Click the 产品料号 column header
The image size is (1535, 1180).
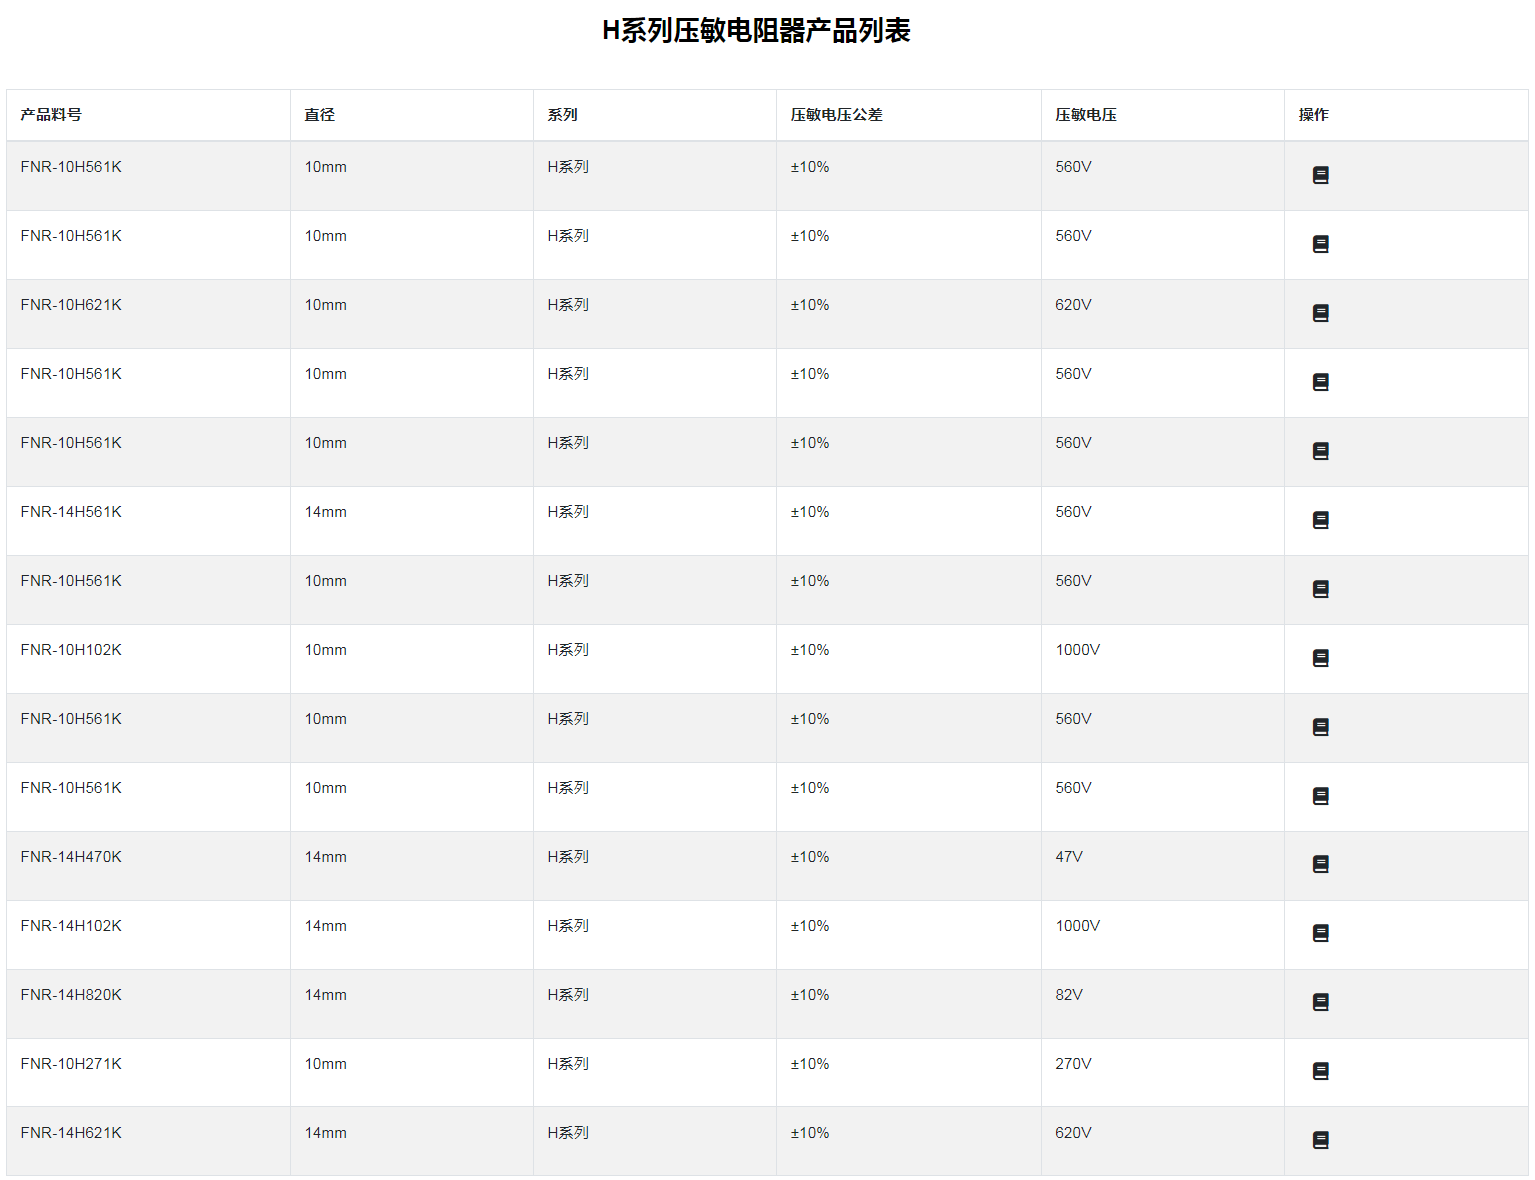(x=51, y=115)
